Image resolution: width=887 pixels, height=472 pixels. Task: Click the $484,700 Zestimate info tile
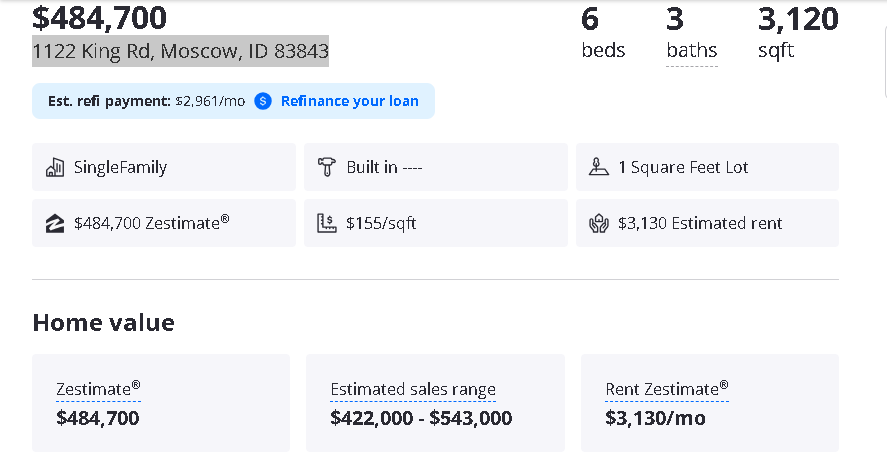[x=164, y=223]
